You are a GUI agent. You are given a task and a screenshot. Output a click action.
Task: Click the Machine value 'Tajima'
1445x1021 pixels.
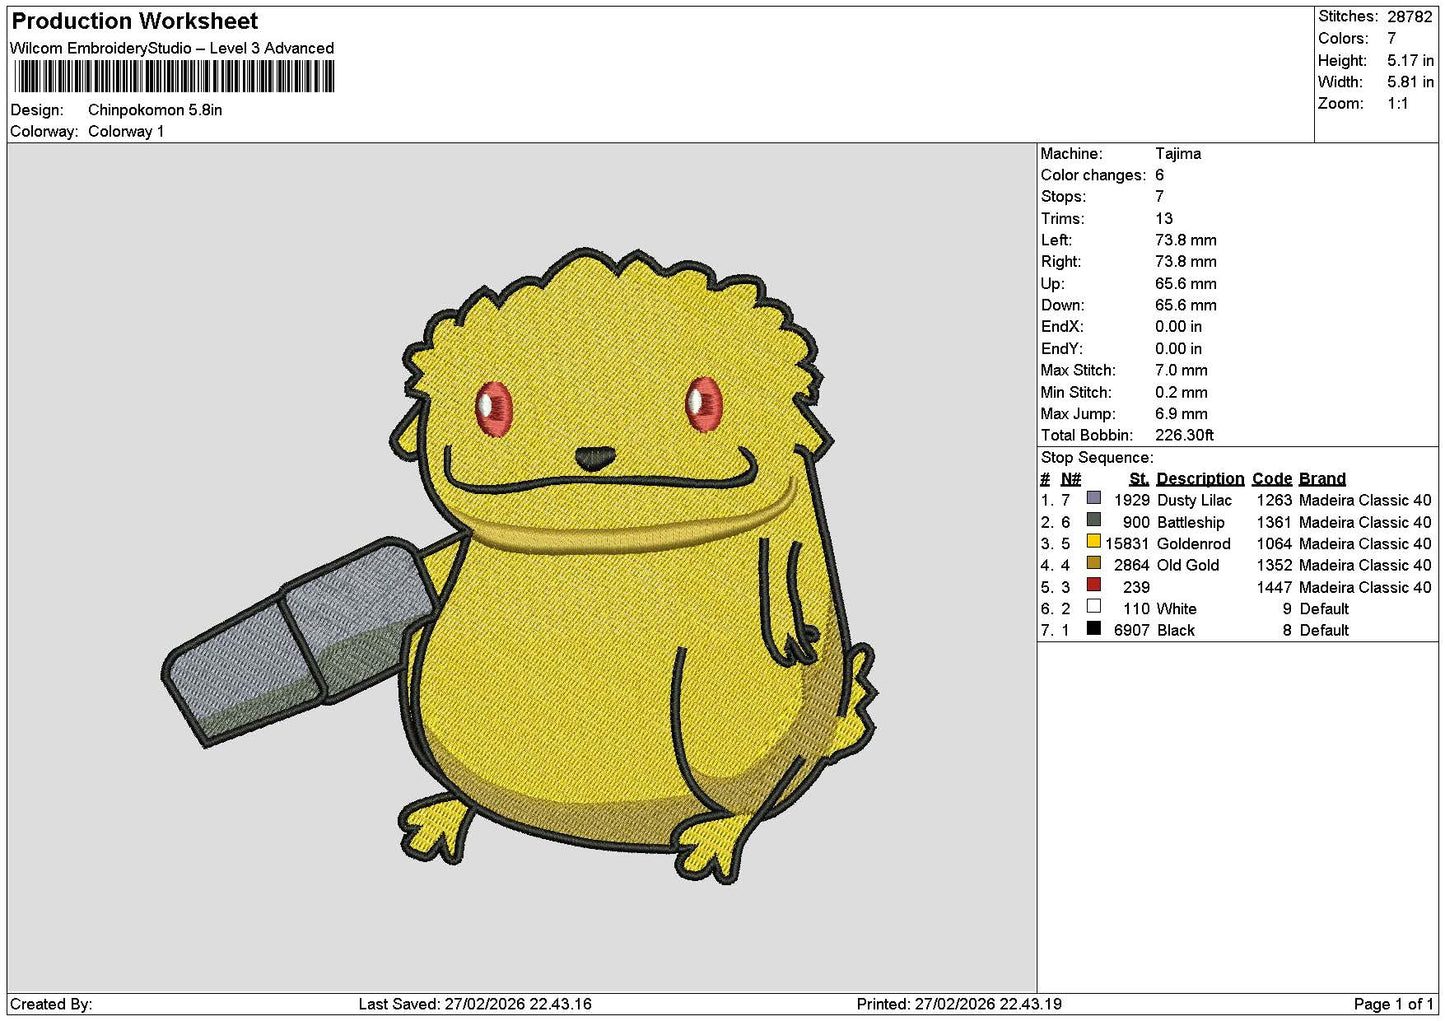(x=1178, y=154)
